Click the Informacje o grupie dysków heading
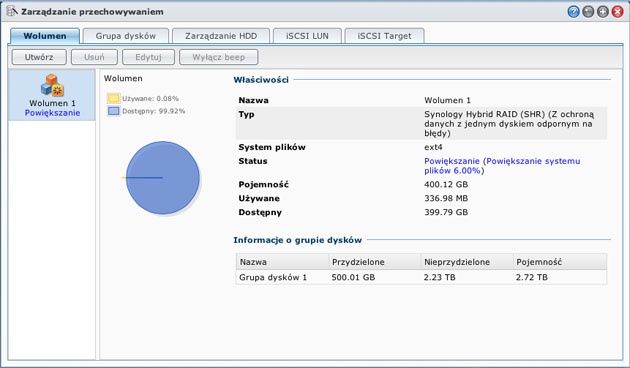The height and width of the screenshot is (368, 630). tap(298, 240)
